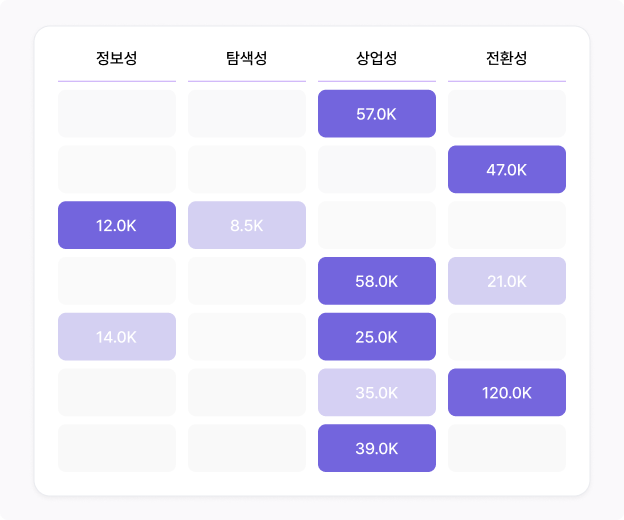Click the last empty cell under 탐색성
The image size is (624, 520).
pyautogui.click(x=247, y=448)
